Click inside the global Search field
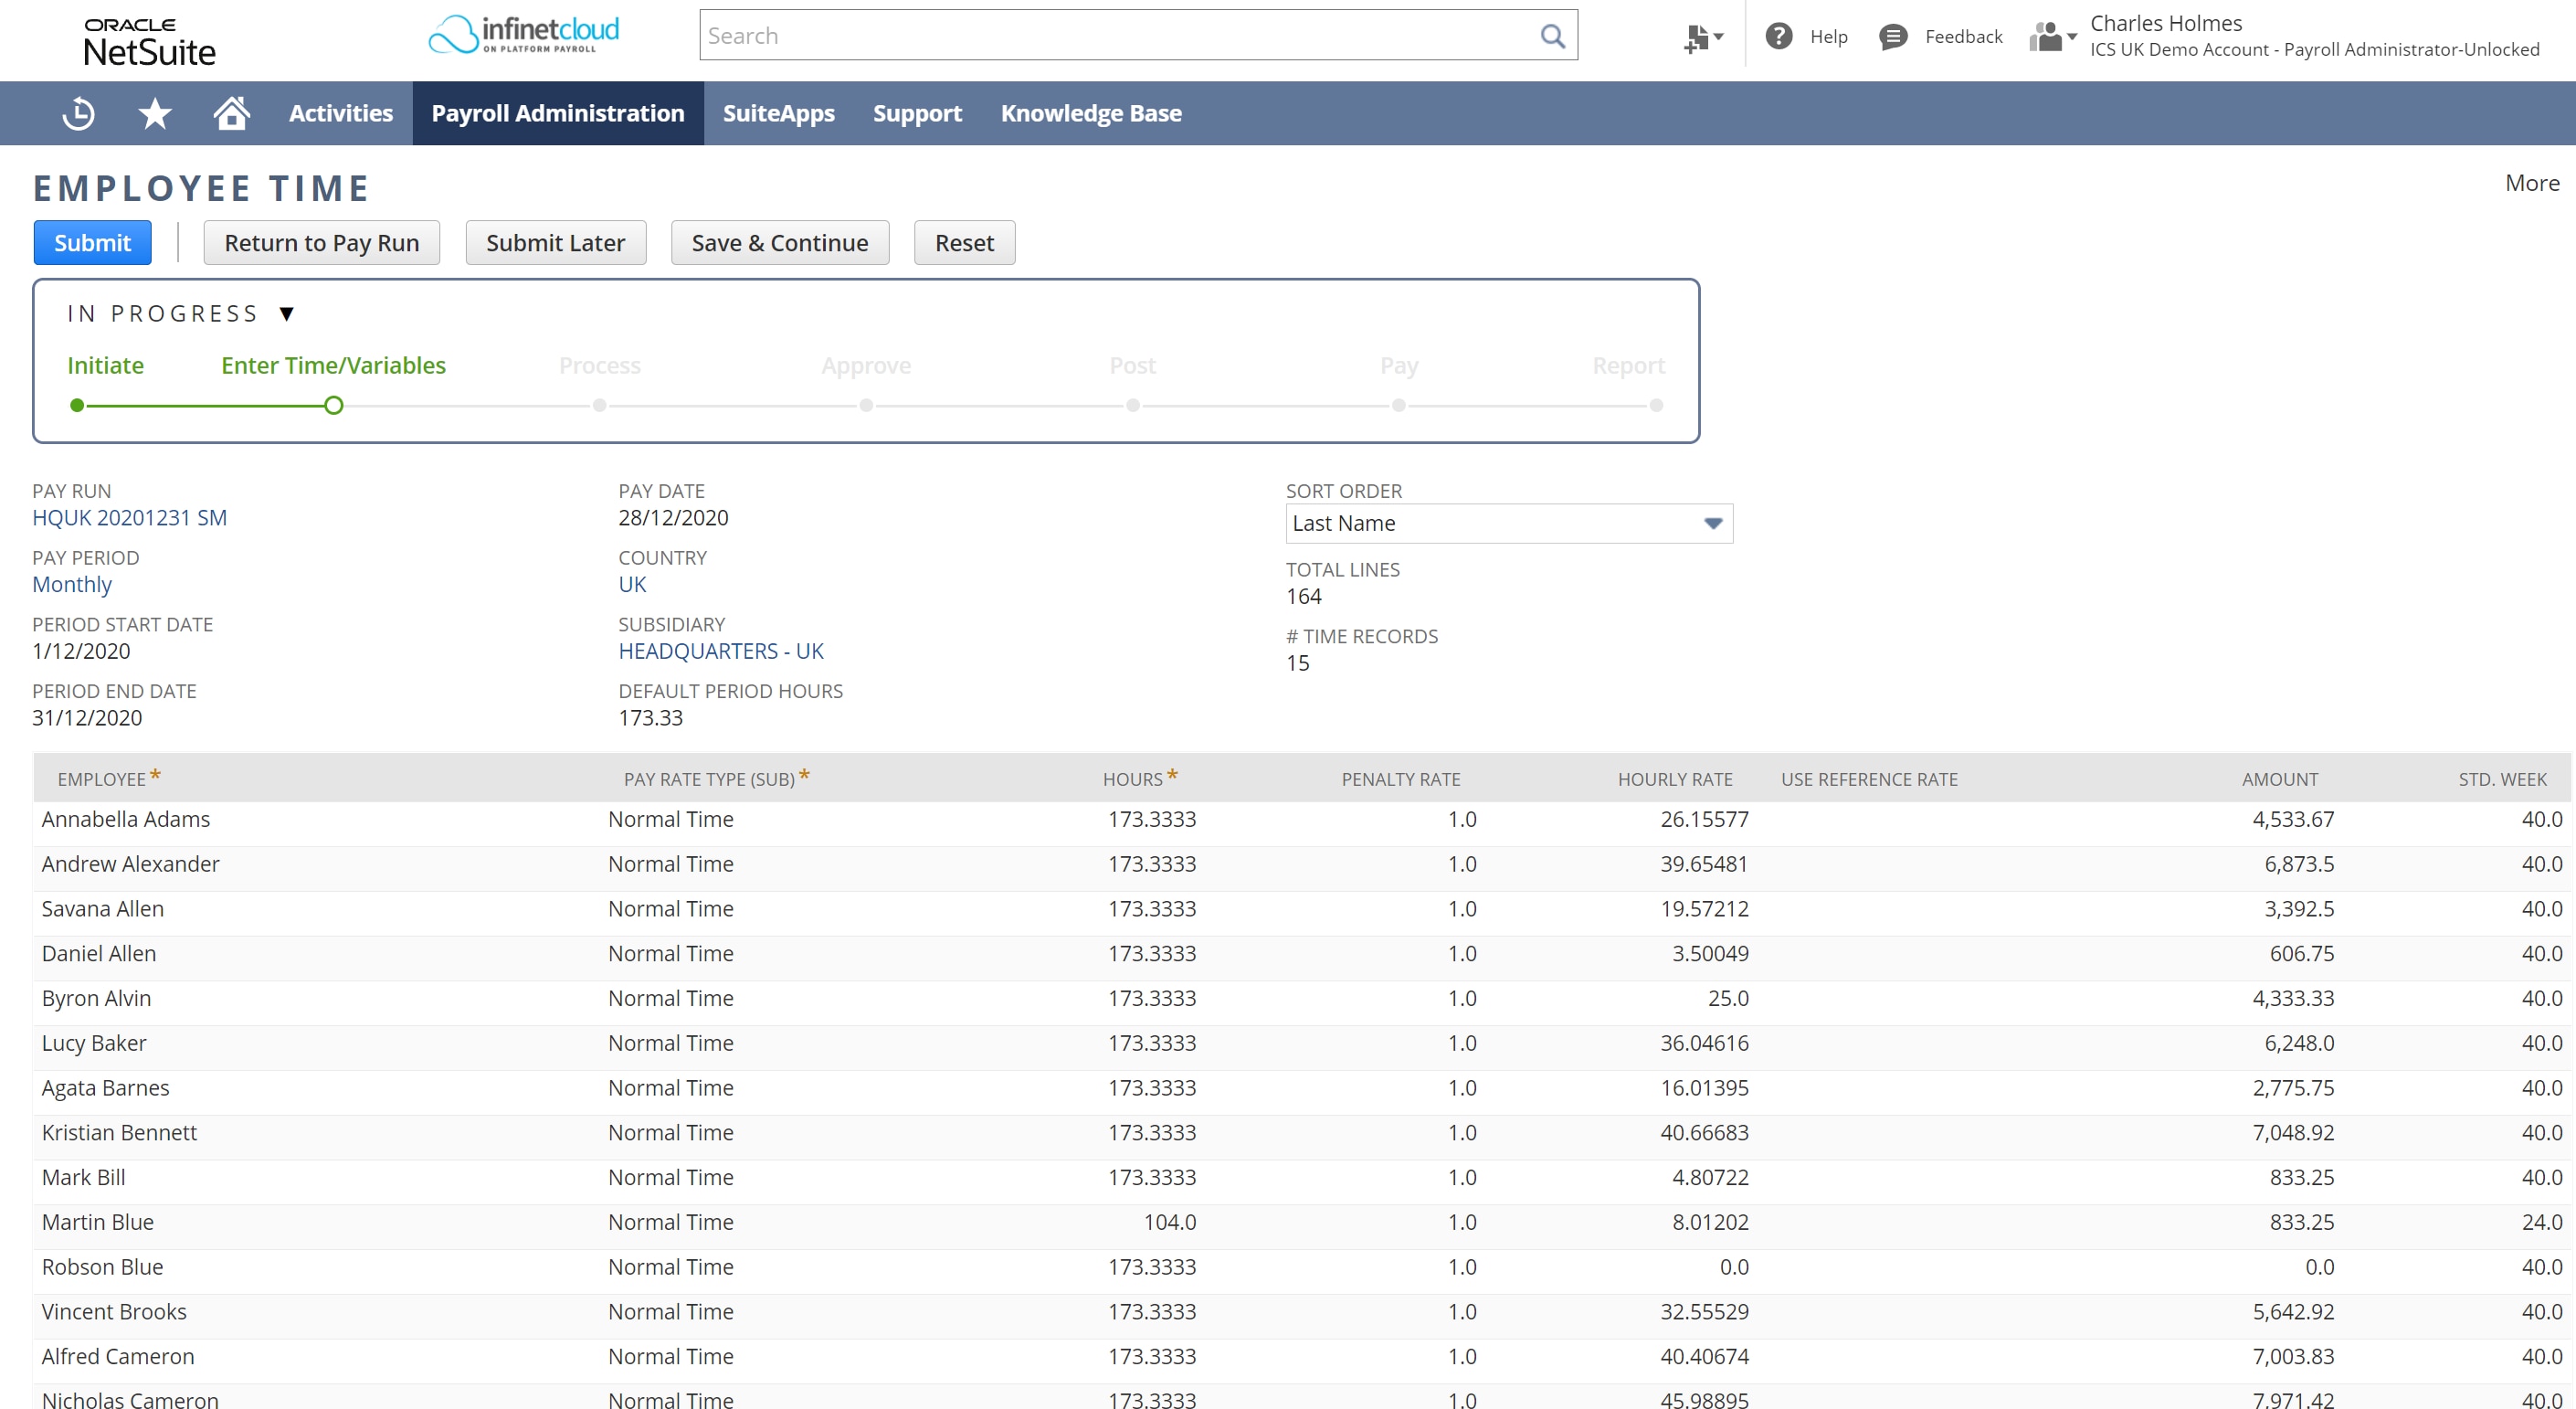 point(1118,36)
